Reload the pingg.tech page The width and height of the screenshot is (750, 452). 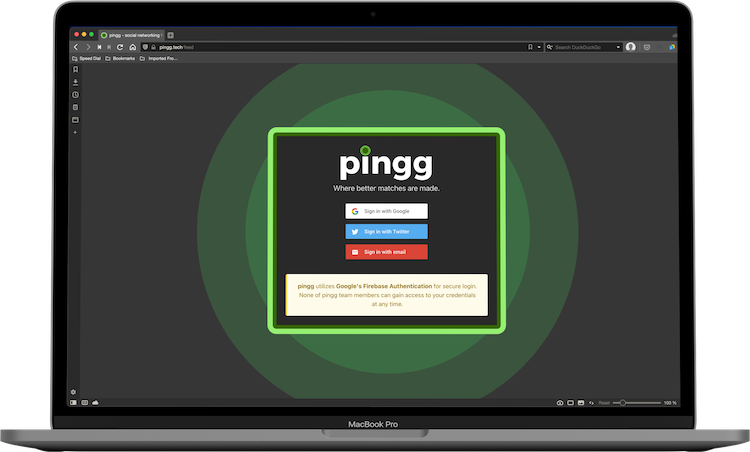pos(120,47)
